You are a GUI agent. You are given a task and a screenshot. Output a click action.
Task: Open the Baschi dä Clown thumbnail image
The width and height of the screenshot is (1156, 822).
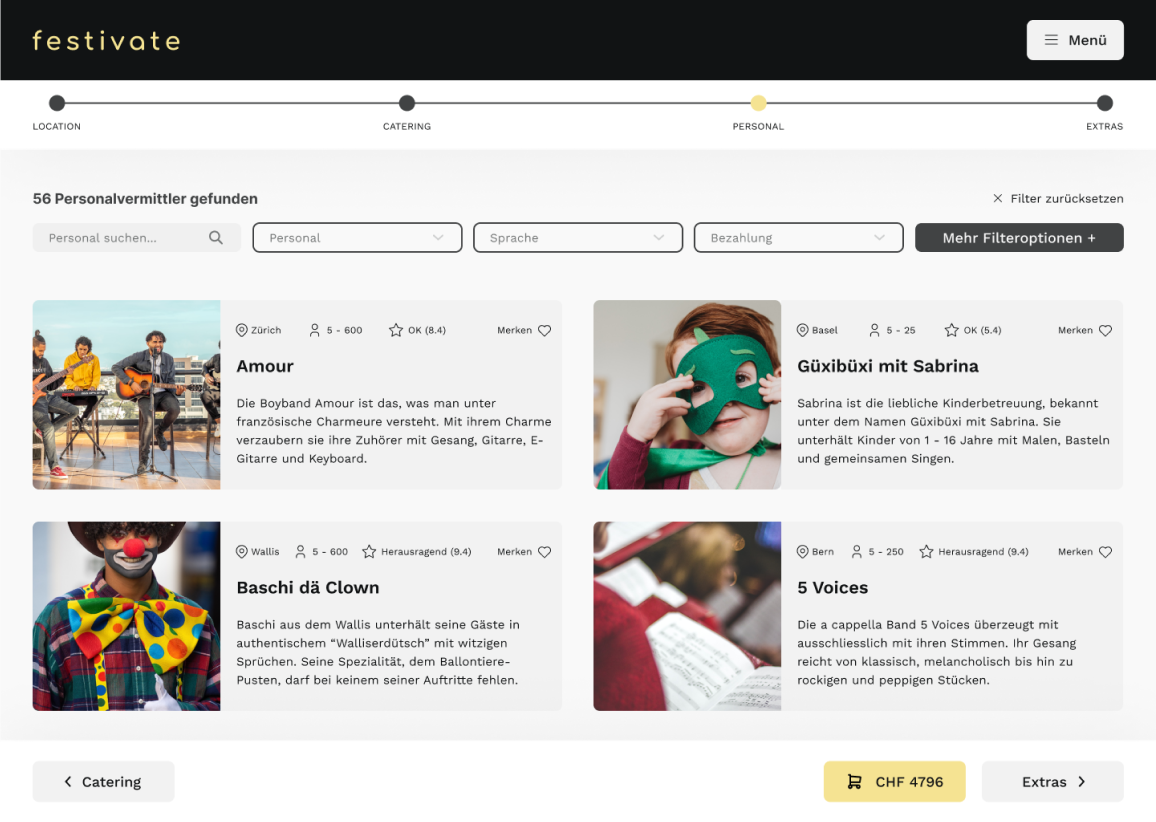click(x=126, y=616)
